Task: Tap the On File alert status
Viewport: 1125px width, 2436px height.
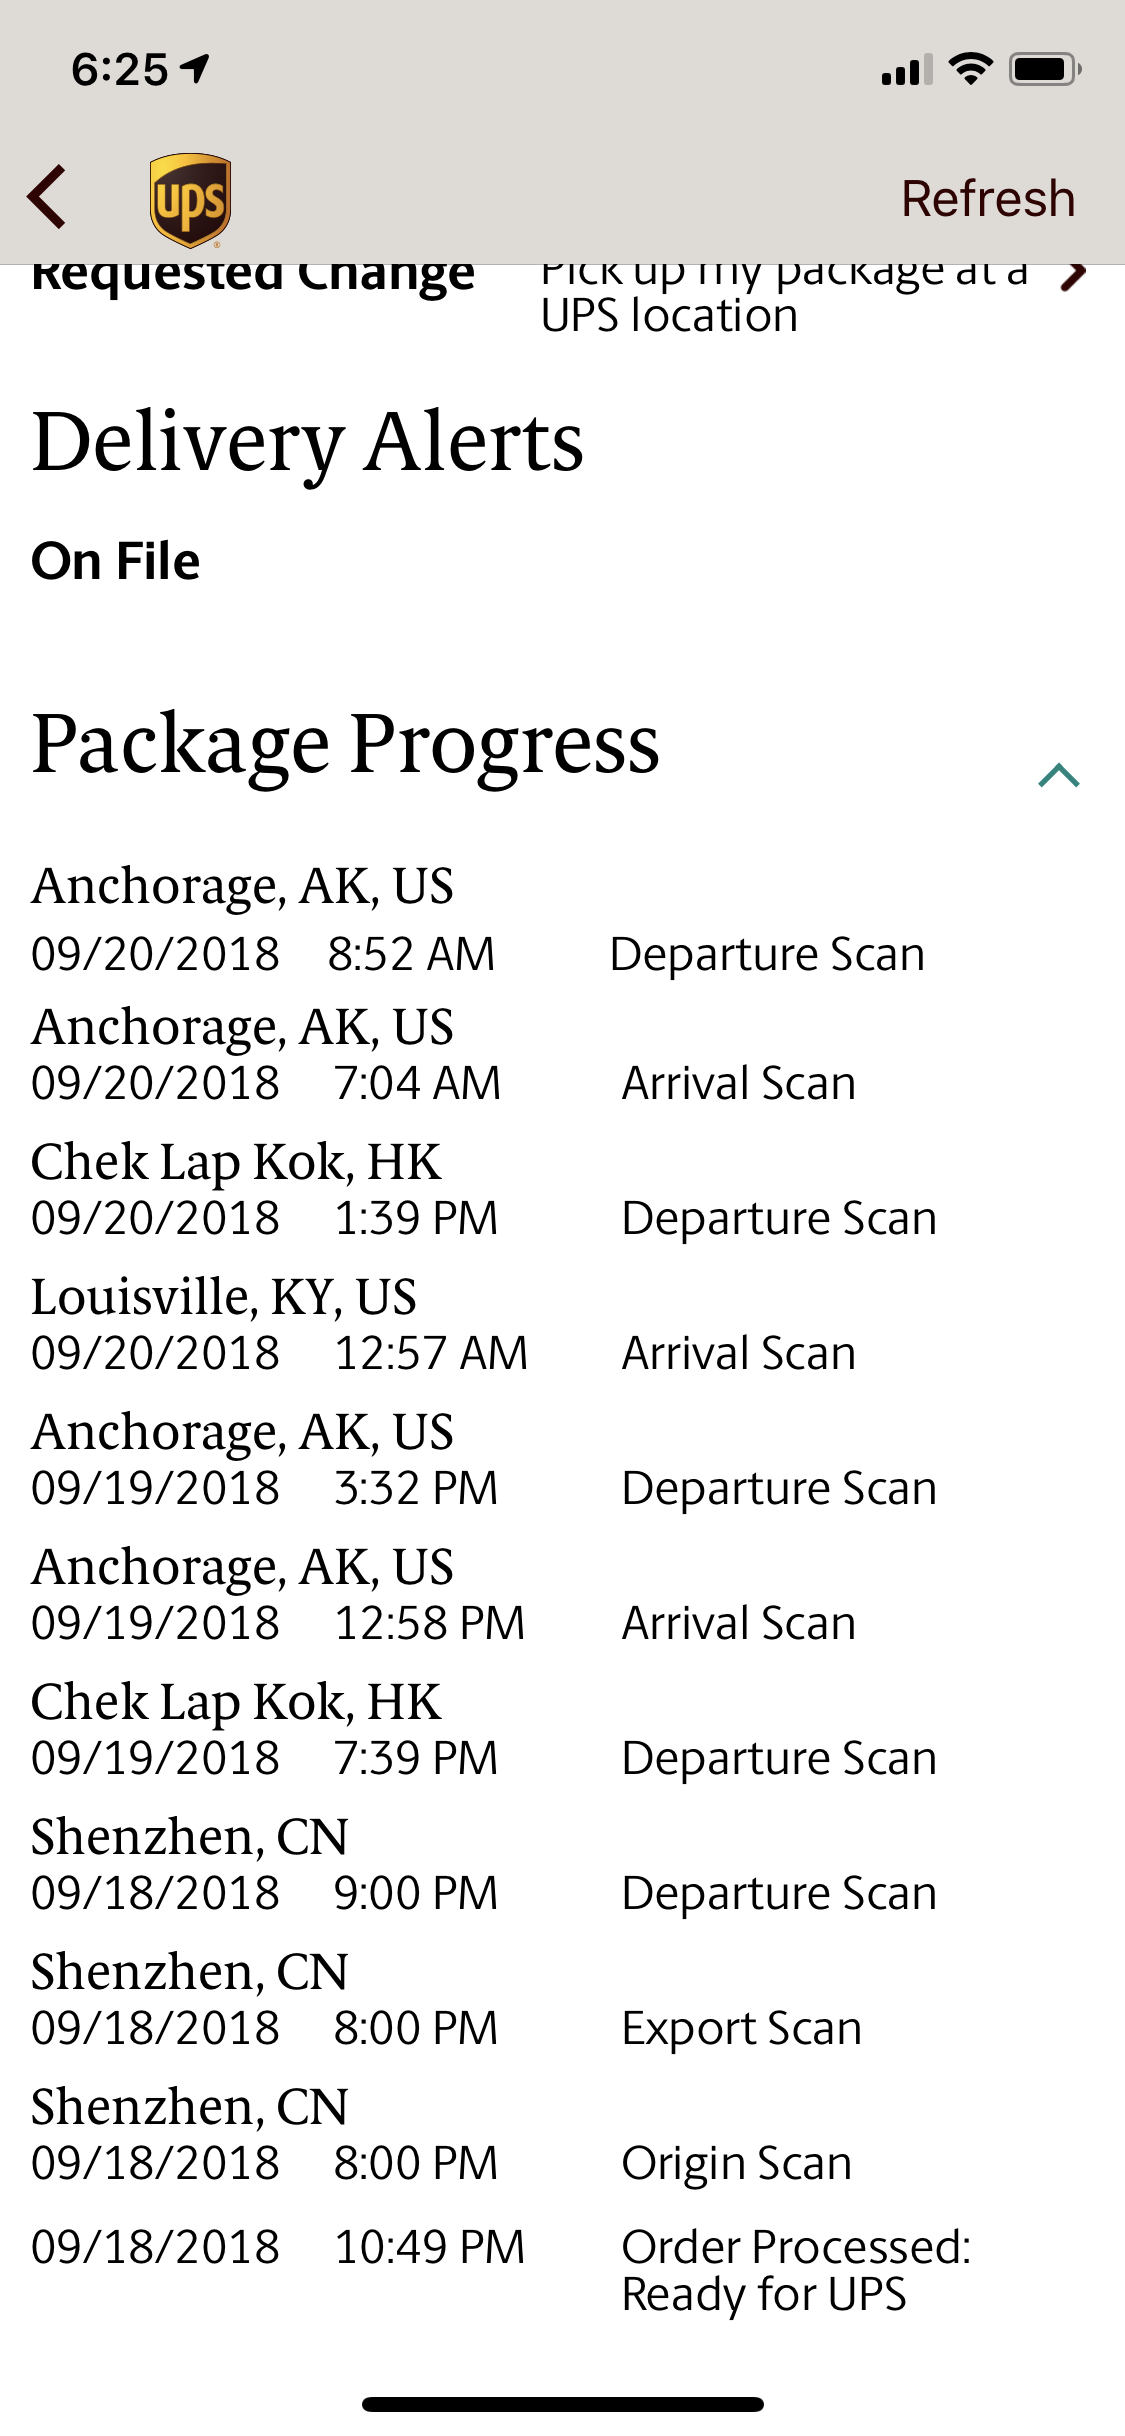Action: 116,561
